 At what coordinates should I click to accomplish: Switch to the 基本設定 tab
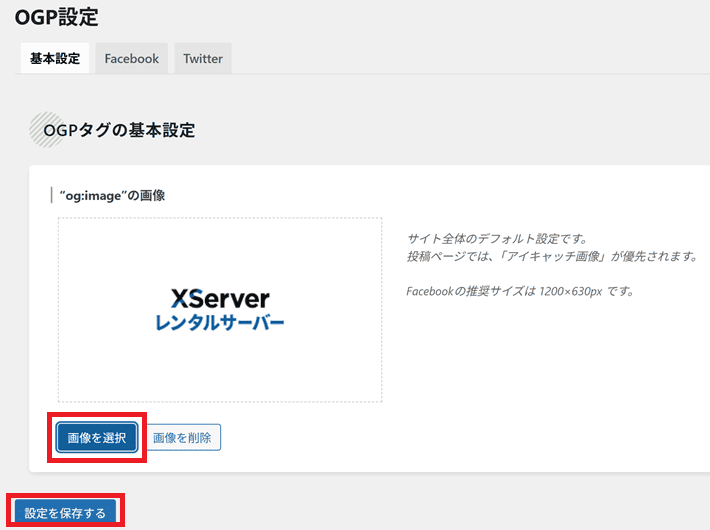click(x=55, y=58)
